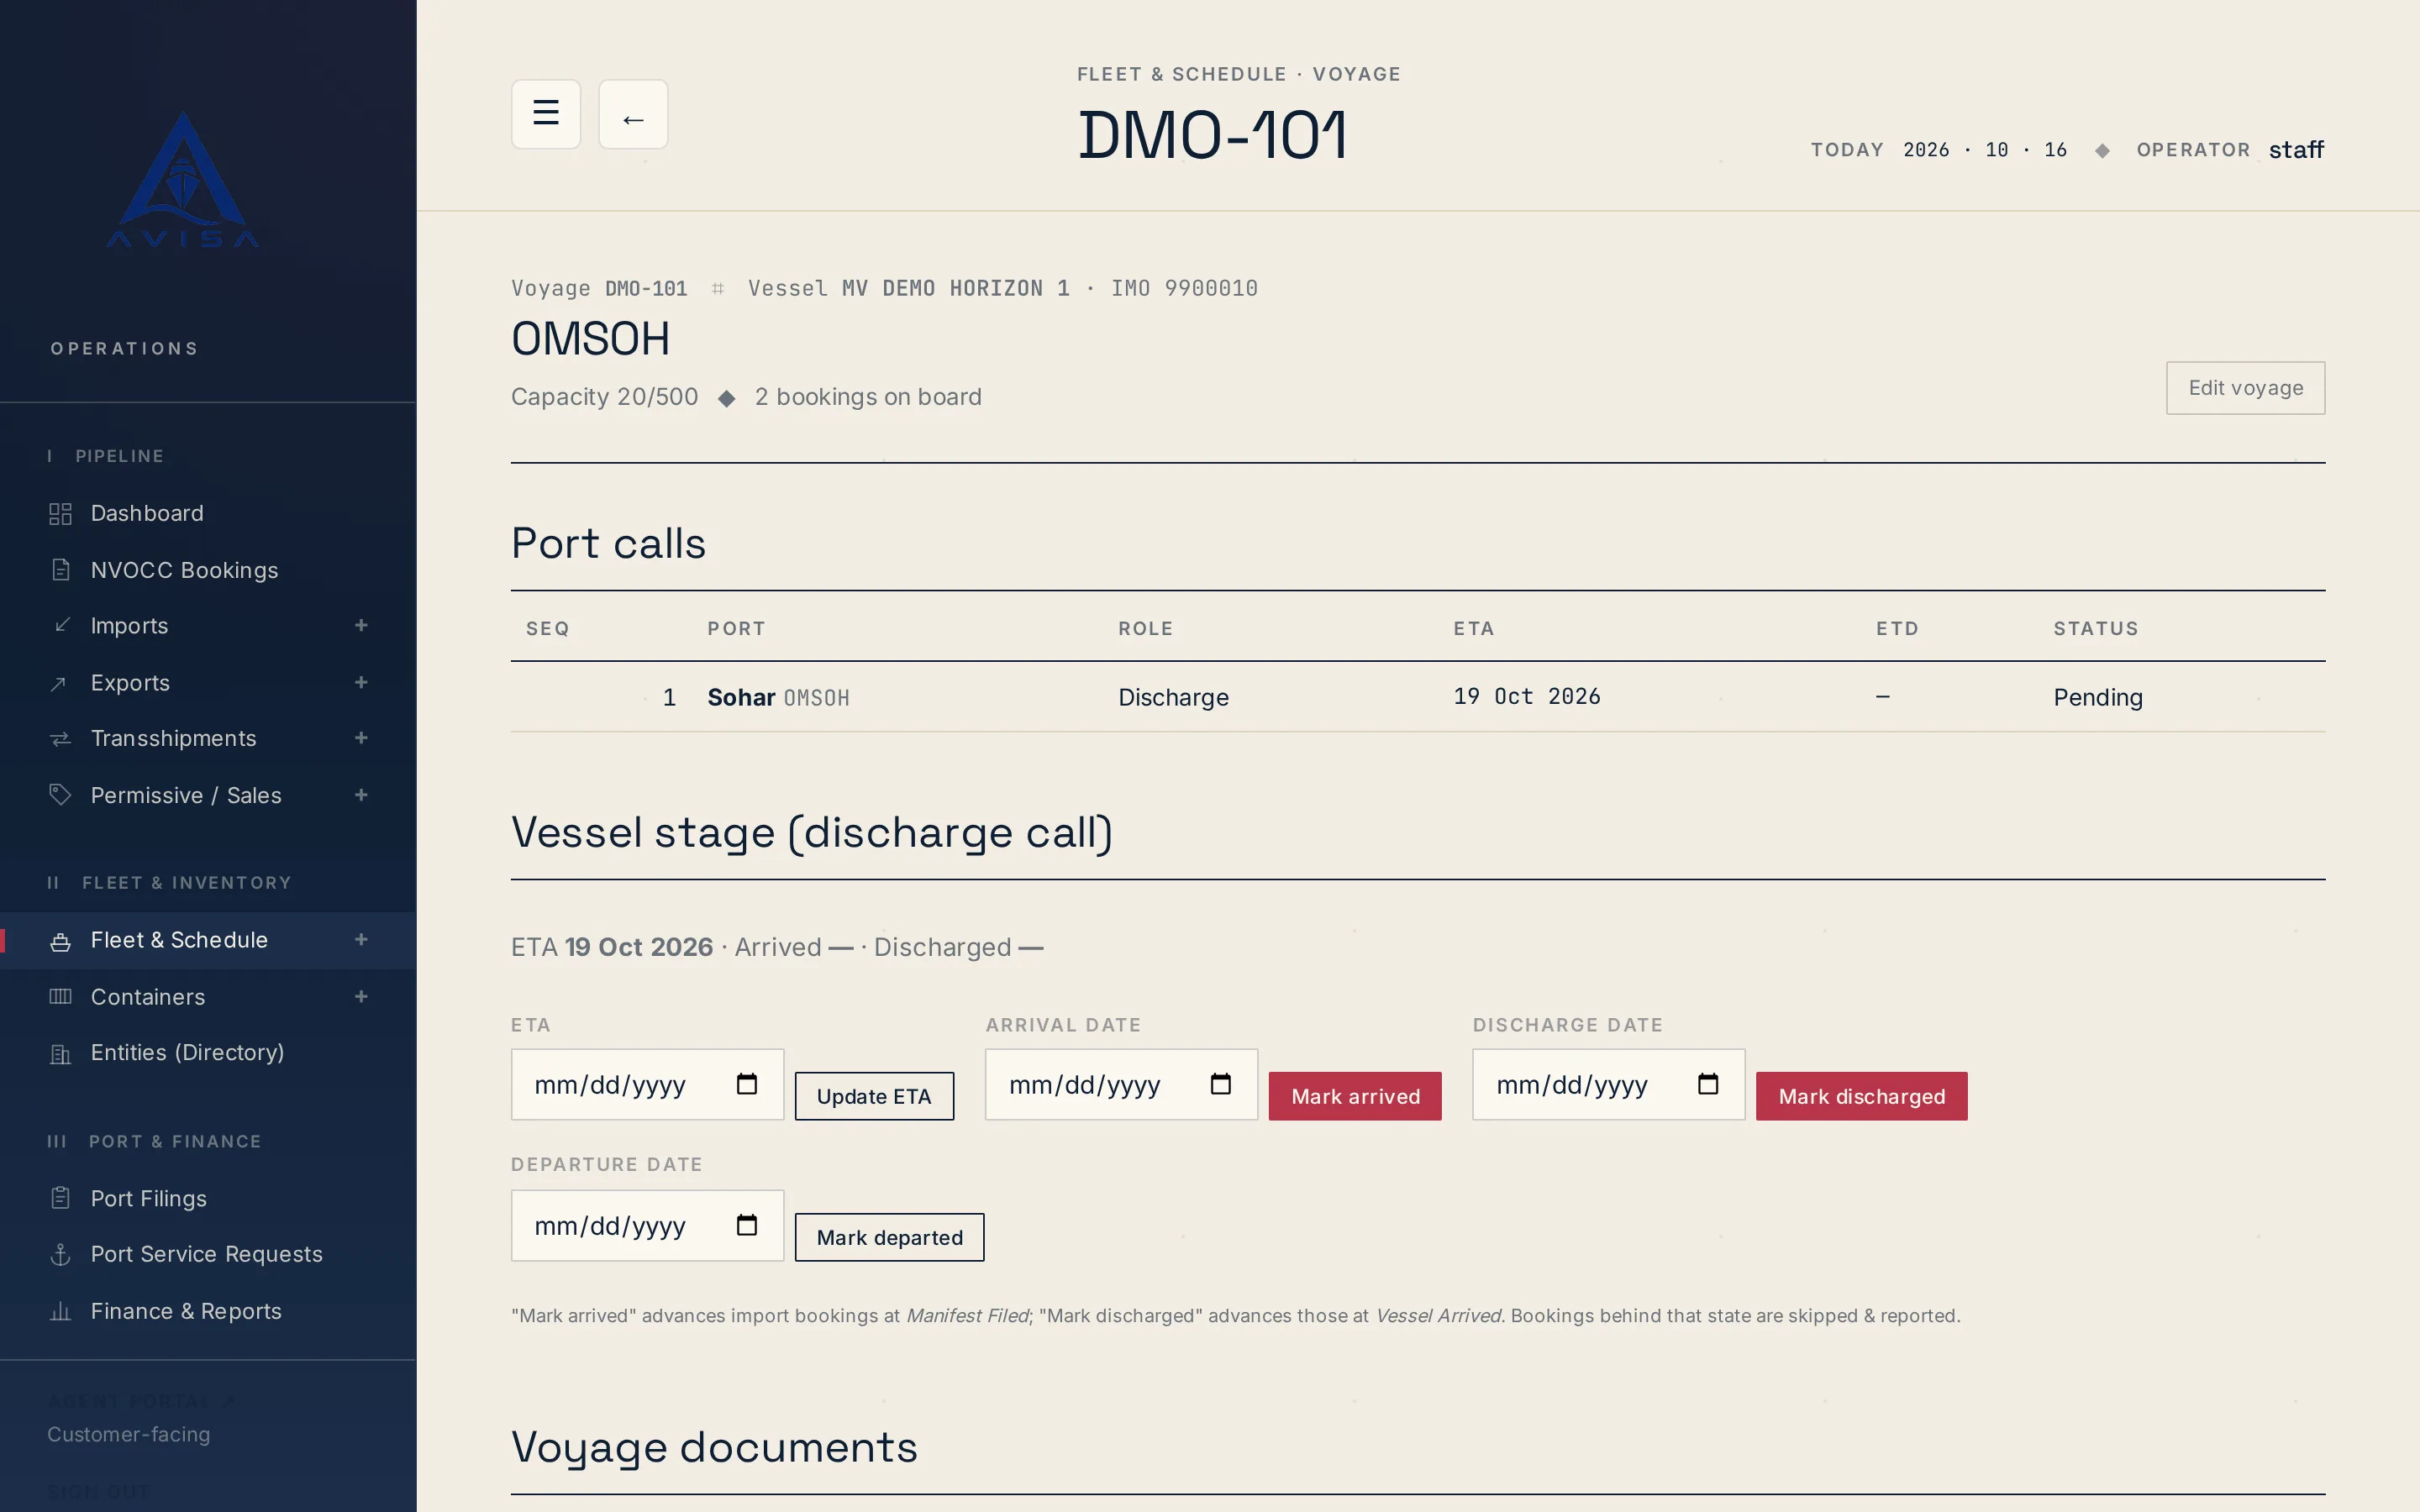This screenshot has width=2420, height=1512.
Task: Click the Mark departed button
Action: (889, 1237)
